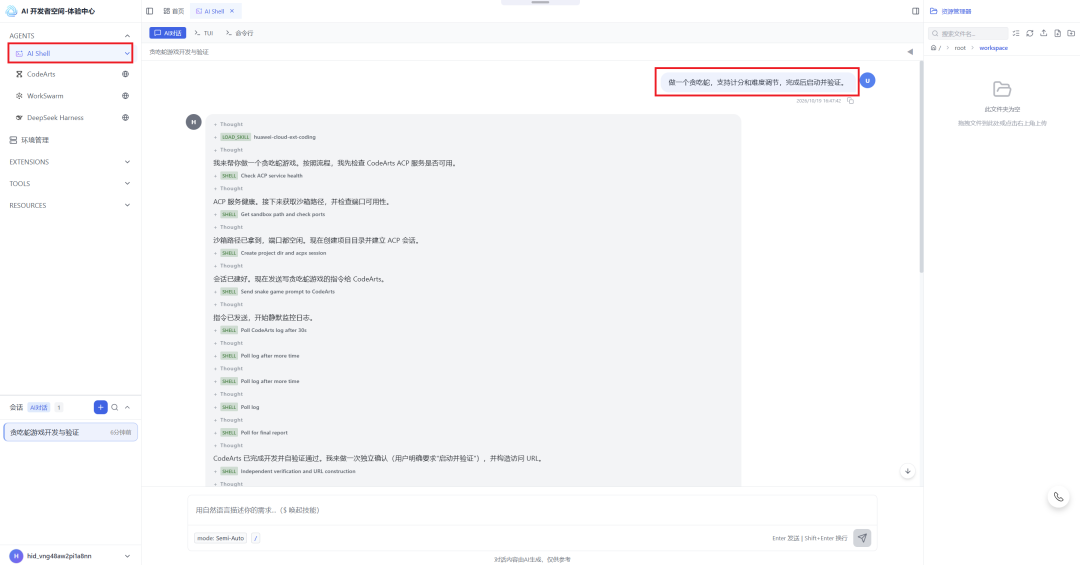Refresh the file explorer

click(x=1030, y=33)
